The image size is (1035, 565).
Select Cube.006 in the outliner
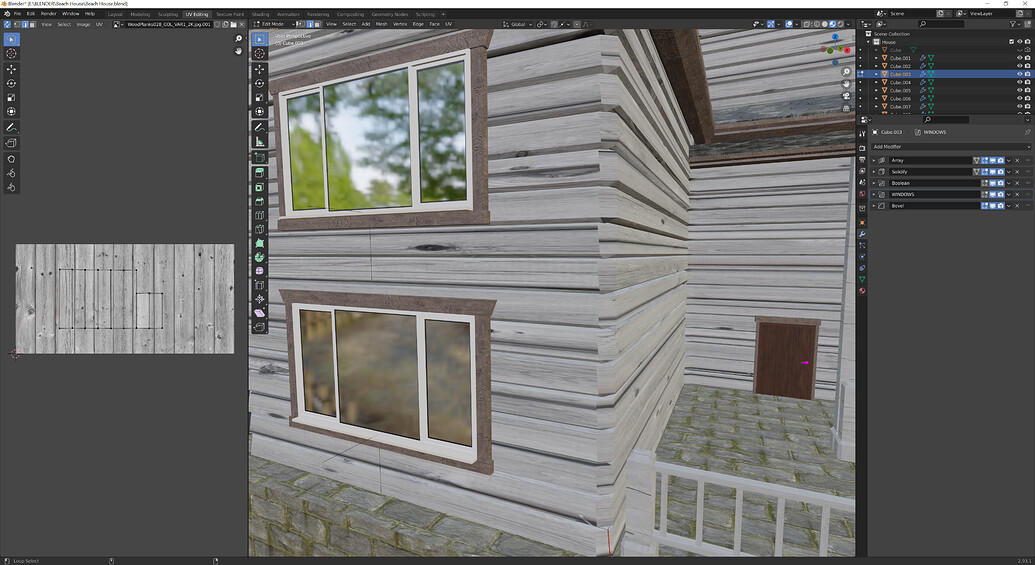point(900,98)
